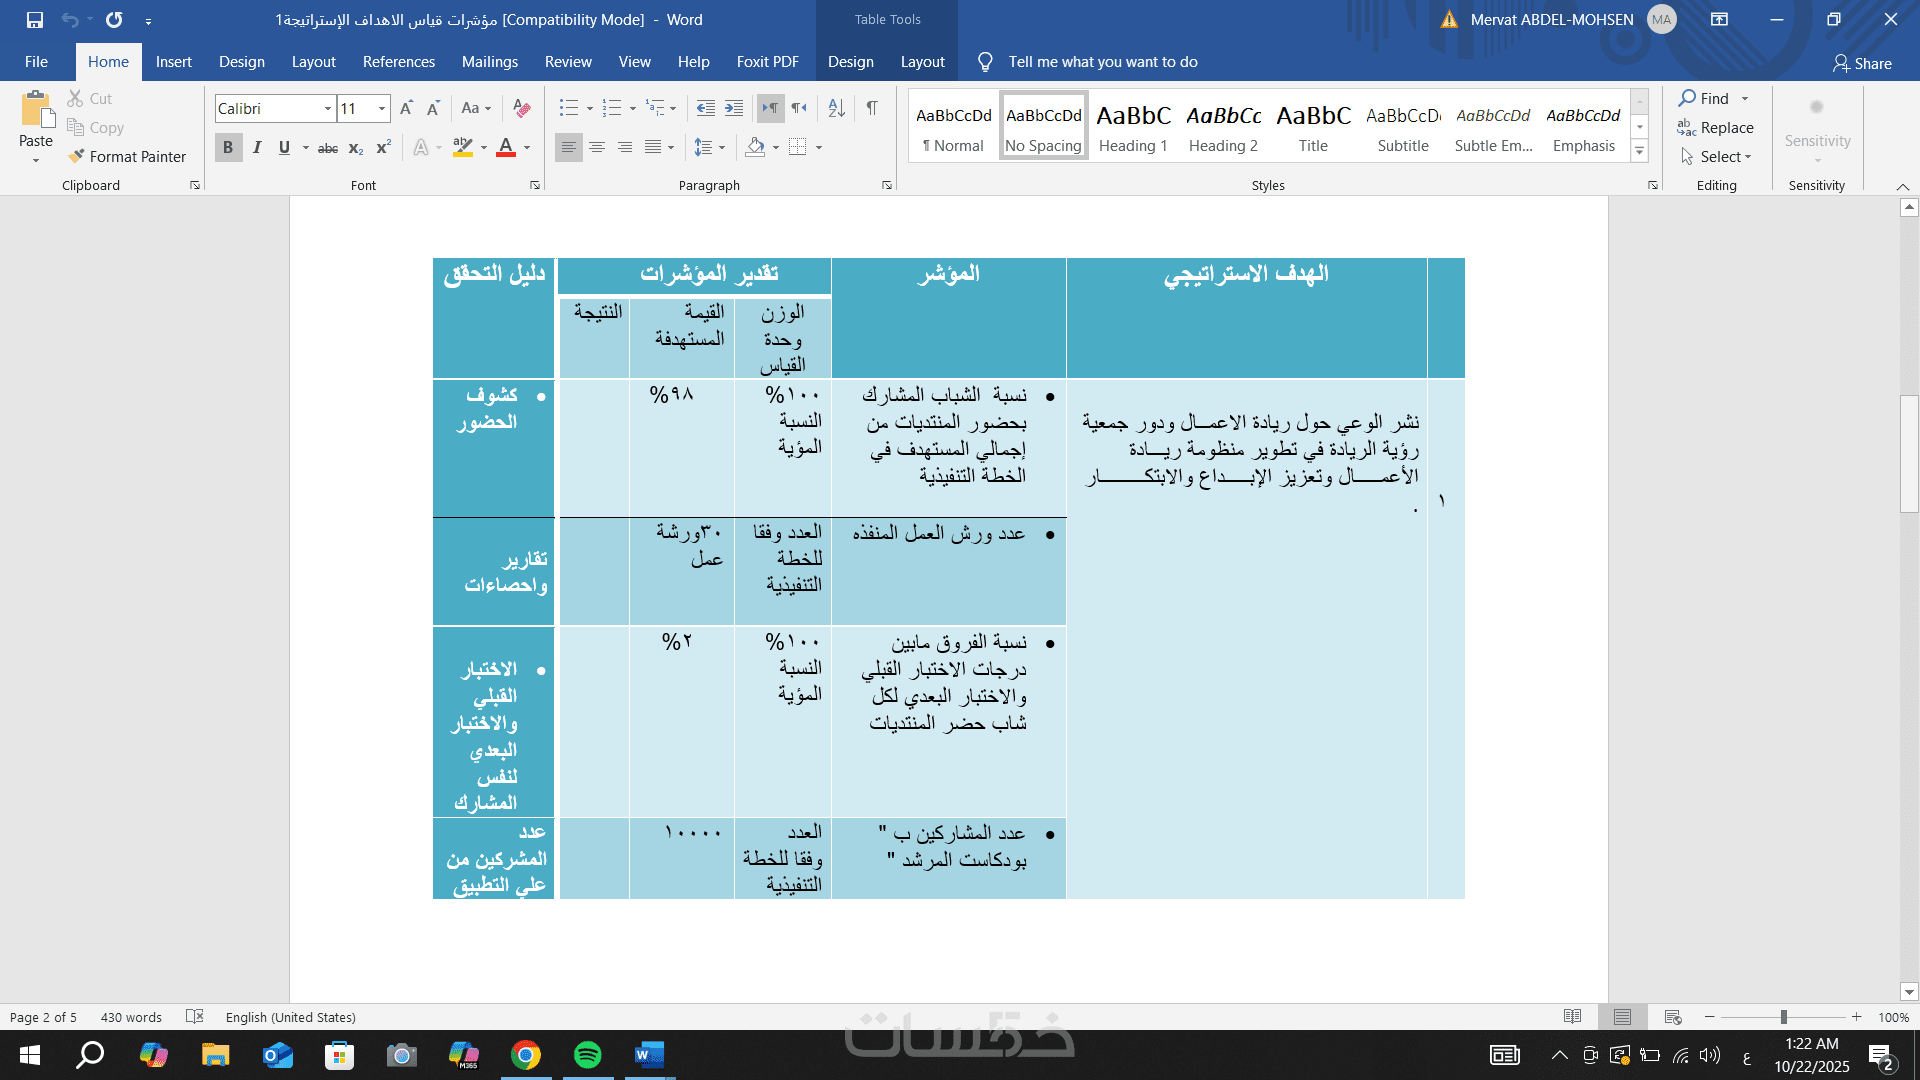The height and width of the screenshot is (1080, 1920).
Task: Select the Heading 1 style thumbnail
Action: 1133,127
